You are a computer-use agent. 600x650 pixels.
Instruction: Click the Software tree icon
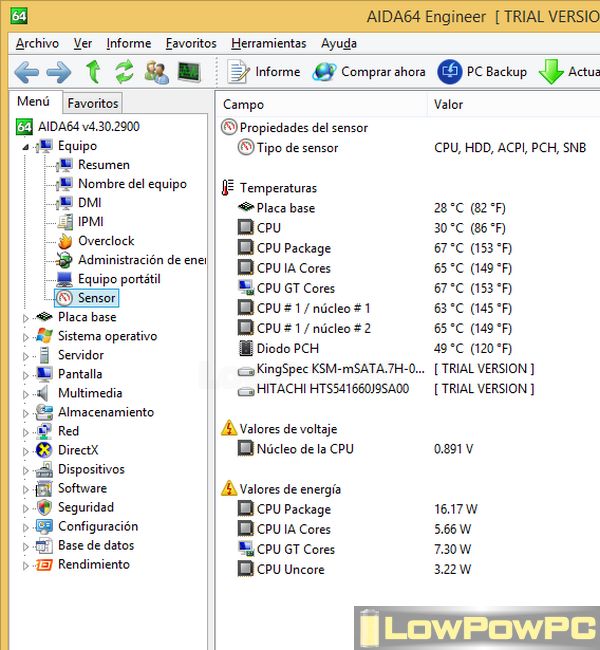[x=44, y=488]
